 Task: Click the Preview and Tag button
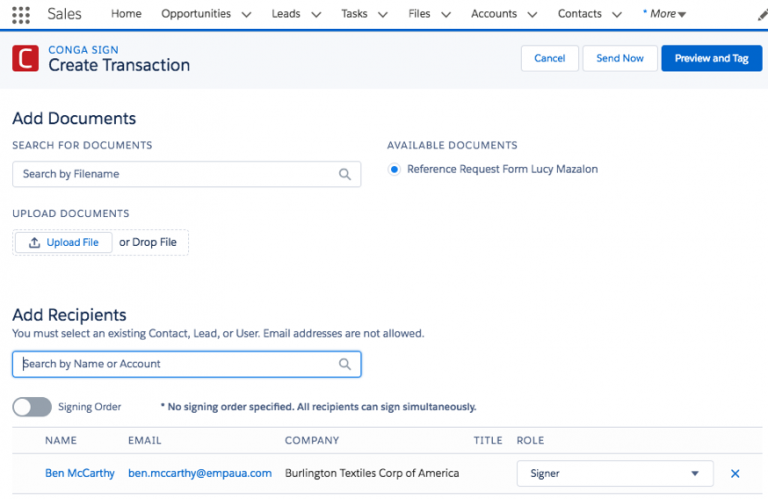[711, 58]
